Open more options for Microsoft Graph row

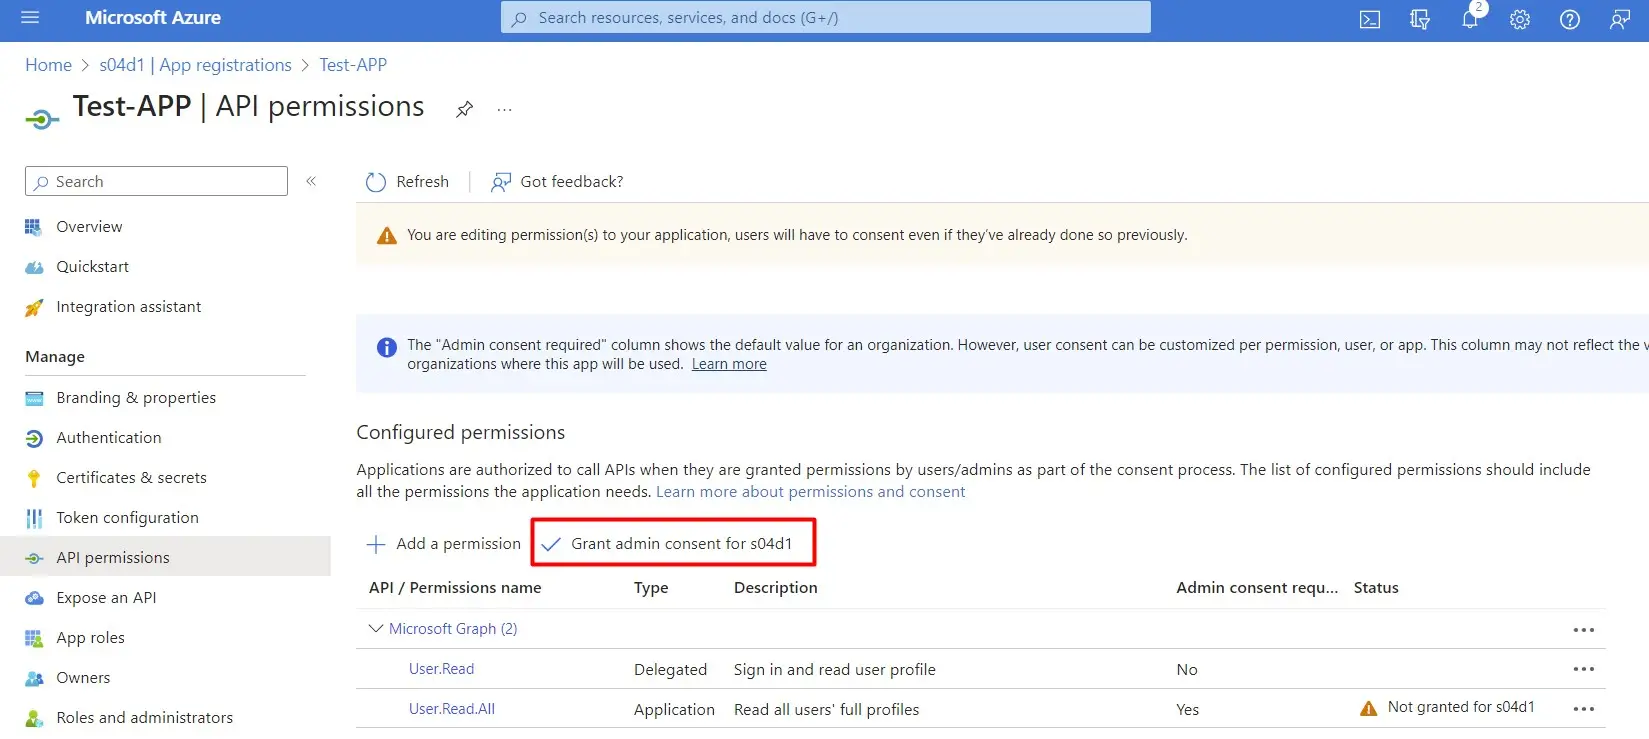pos(1584,630)
